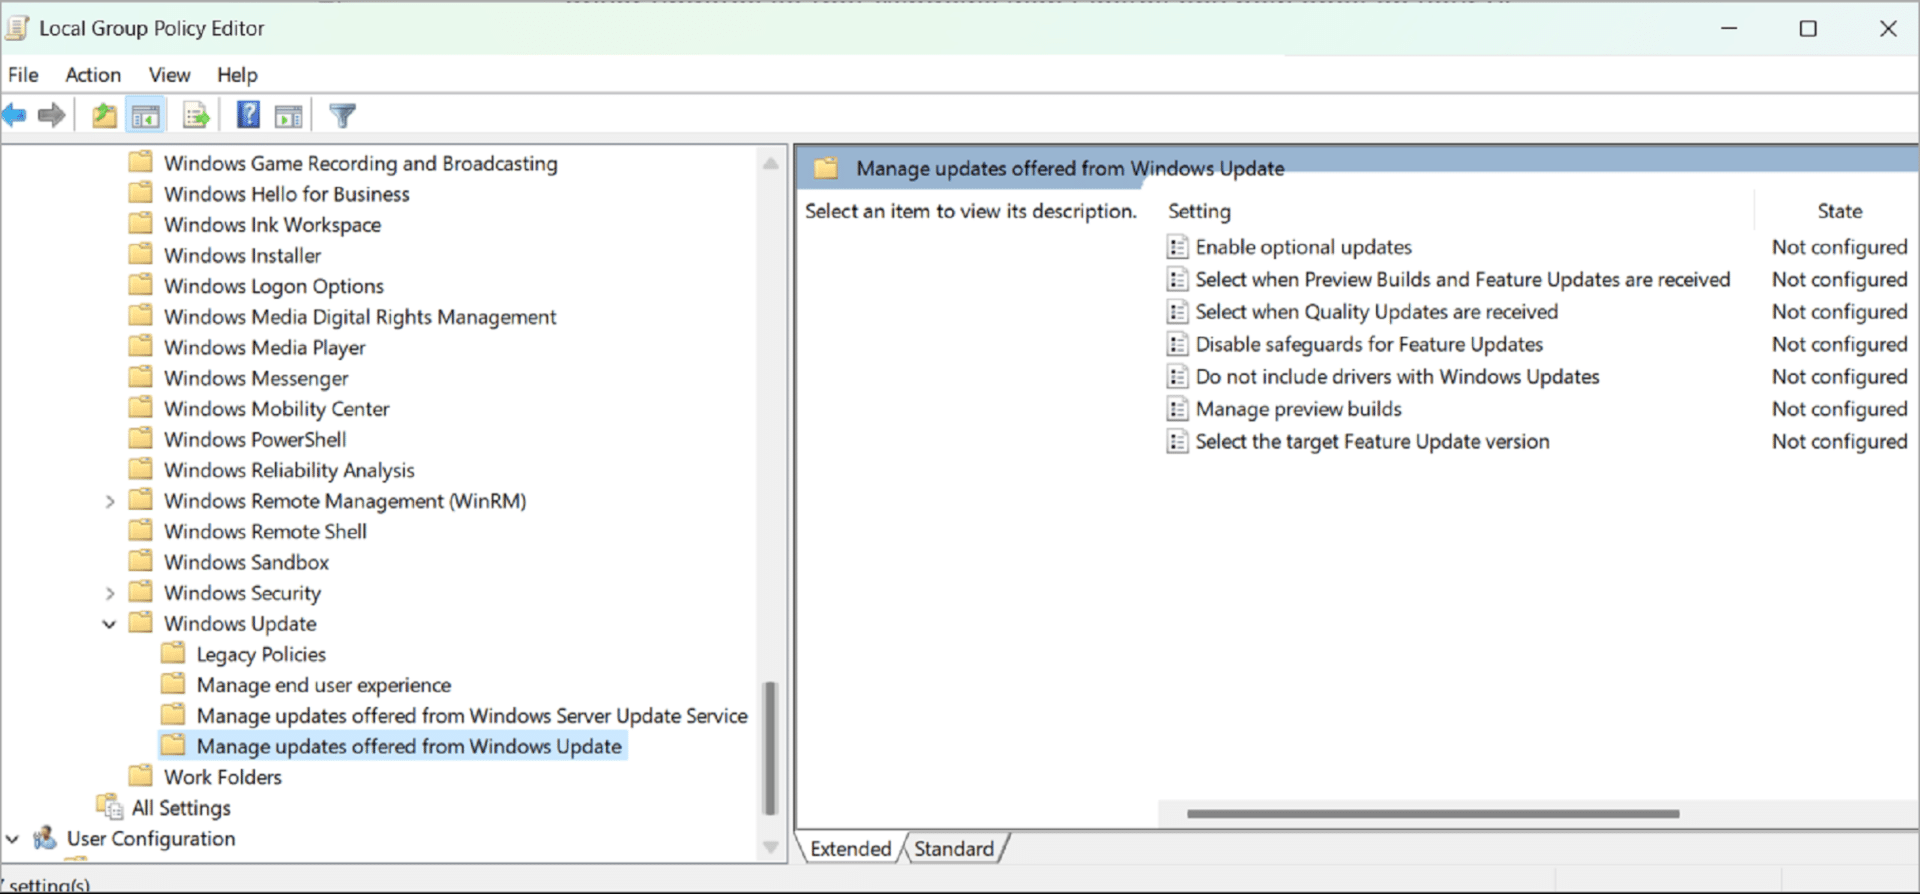Click Not configured state for Manage preview builds
1920x894 pixels.
1839,409
